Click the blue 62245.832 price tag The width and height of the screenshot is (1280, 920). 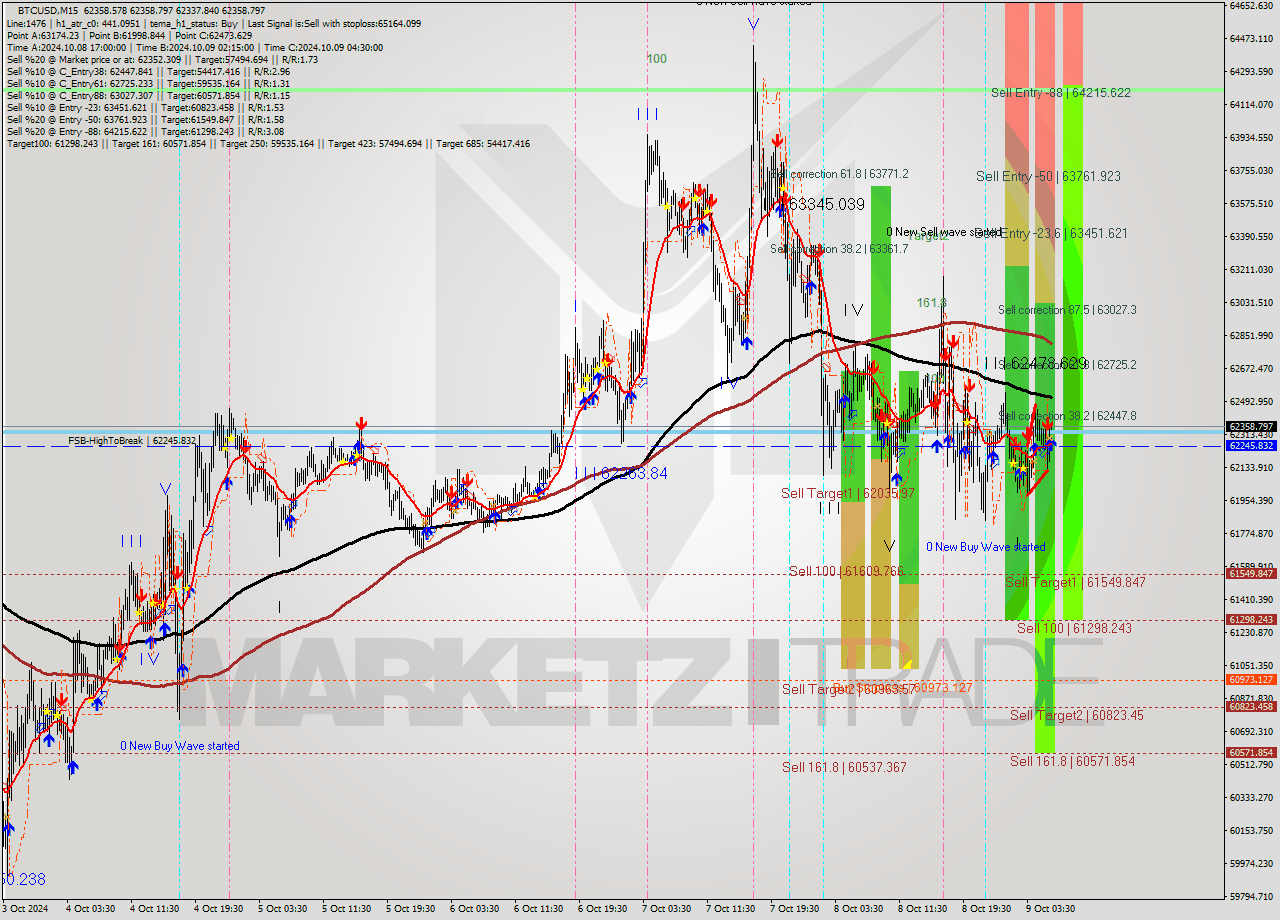(1251, 446)
